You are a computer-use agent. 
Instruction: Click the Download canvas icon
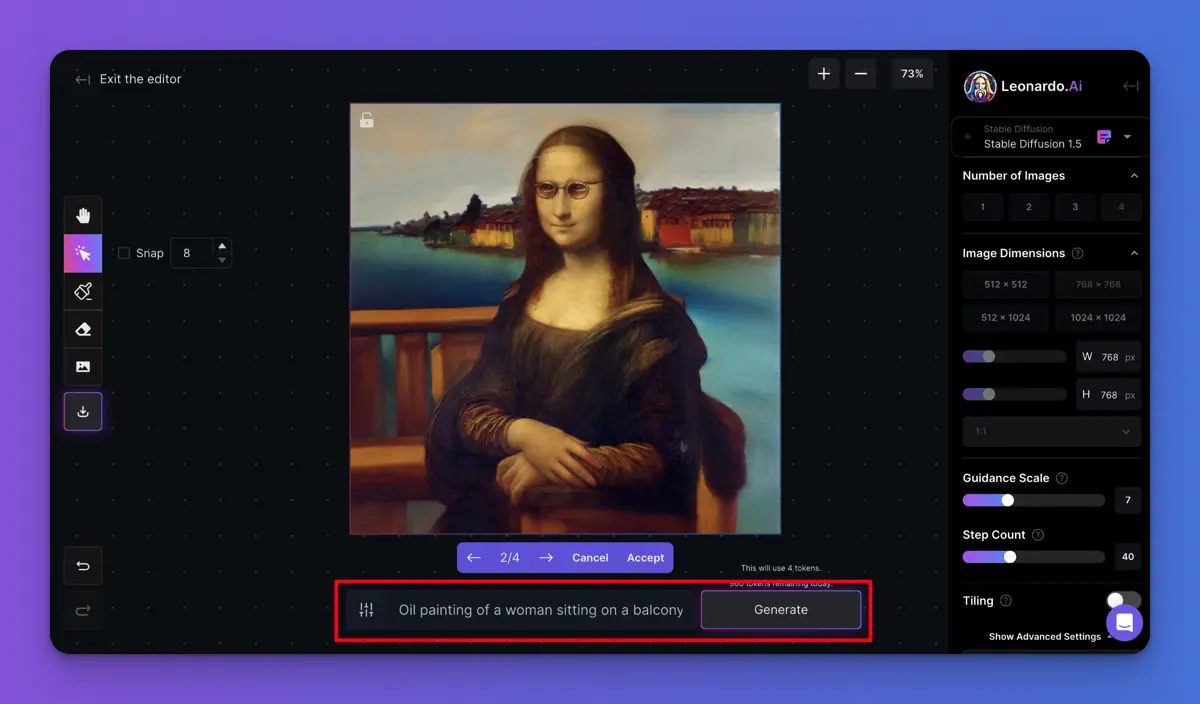tap(83, 411)
